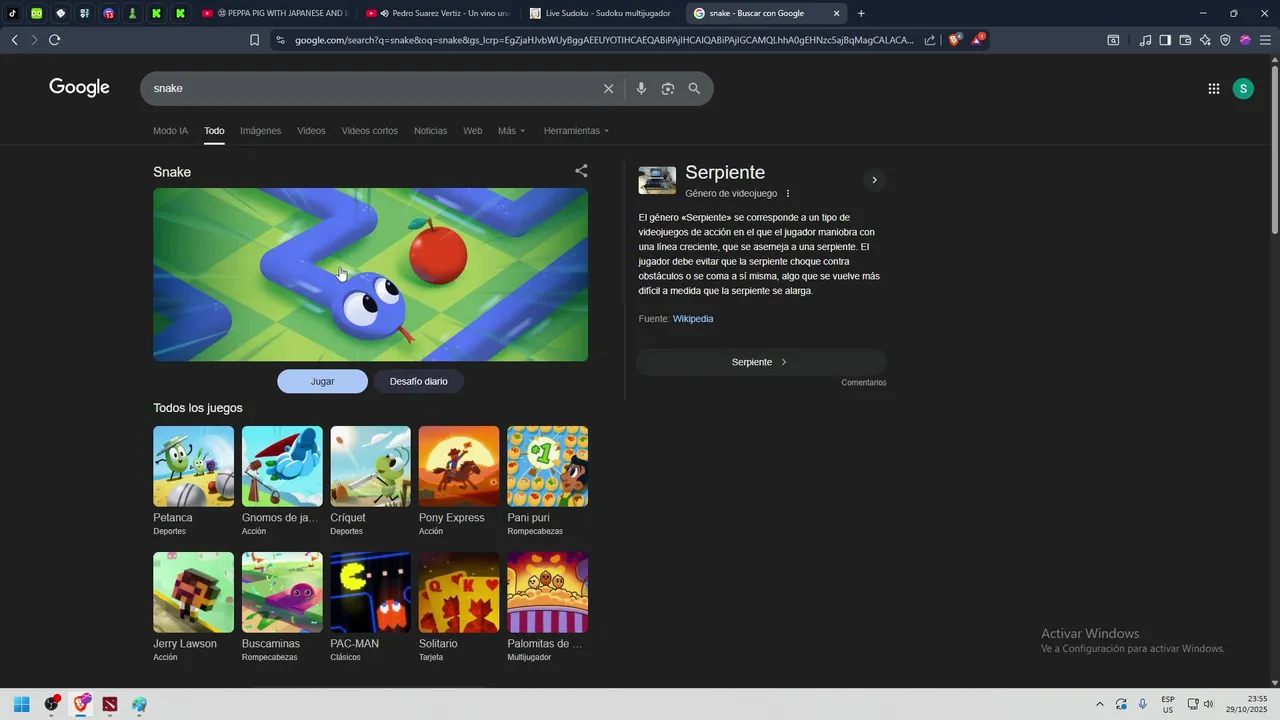Screen dimensions: 1280x720
Task: Toggle the browser sidebar panel icon
Action: pyautogui.click(x=1165, y=40)
